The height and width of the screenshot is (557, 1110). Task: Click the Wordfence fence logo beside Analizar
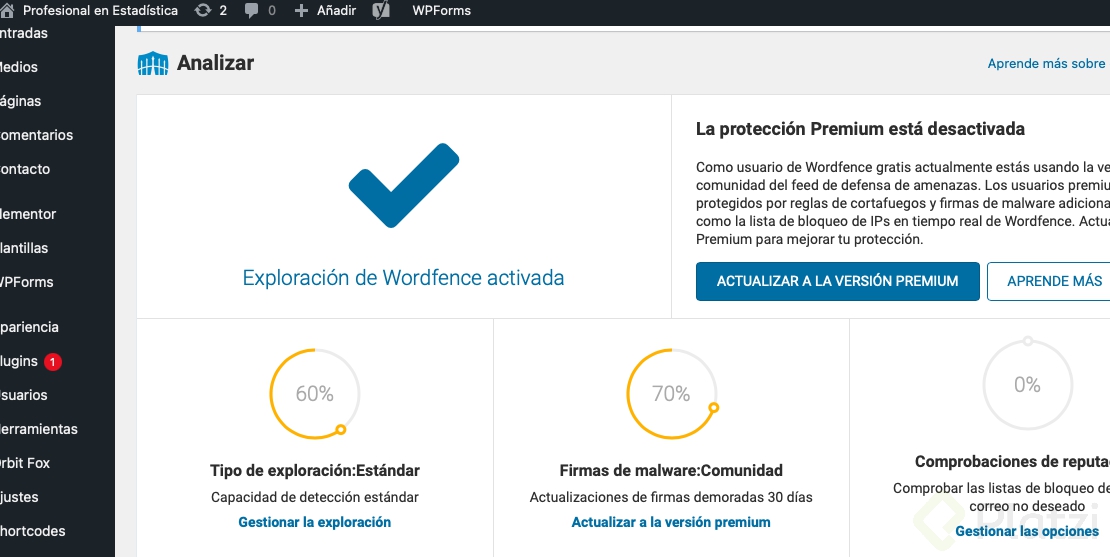(x=153, y=64)
